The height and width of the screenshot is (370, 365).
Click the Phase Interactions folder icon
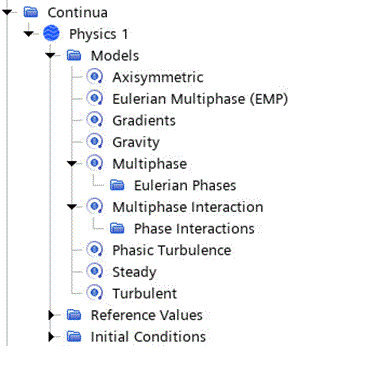(x=117, y=228)
